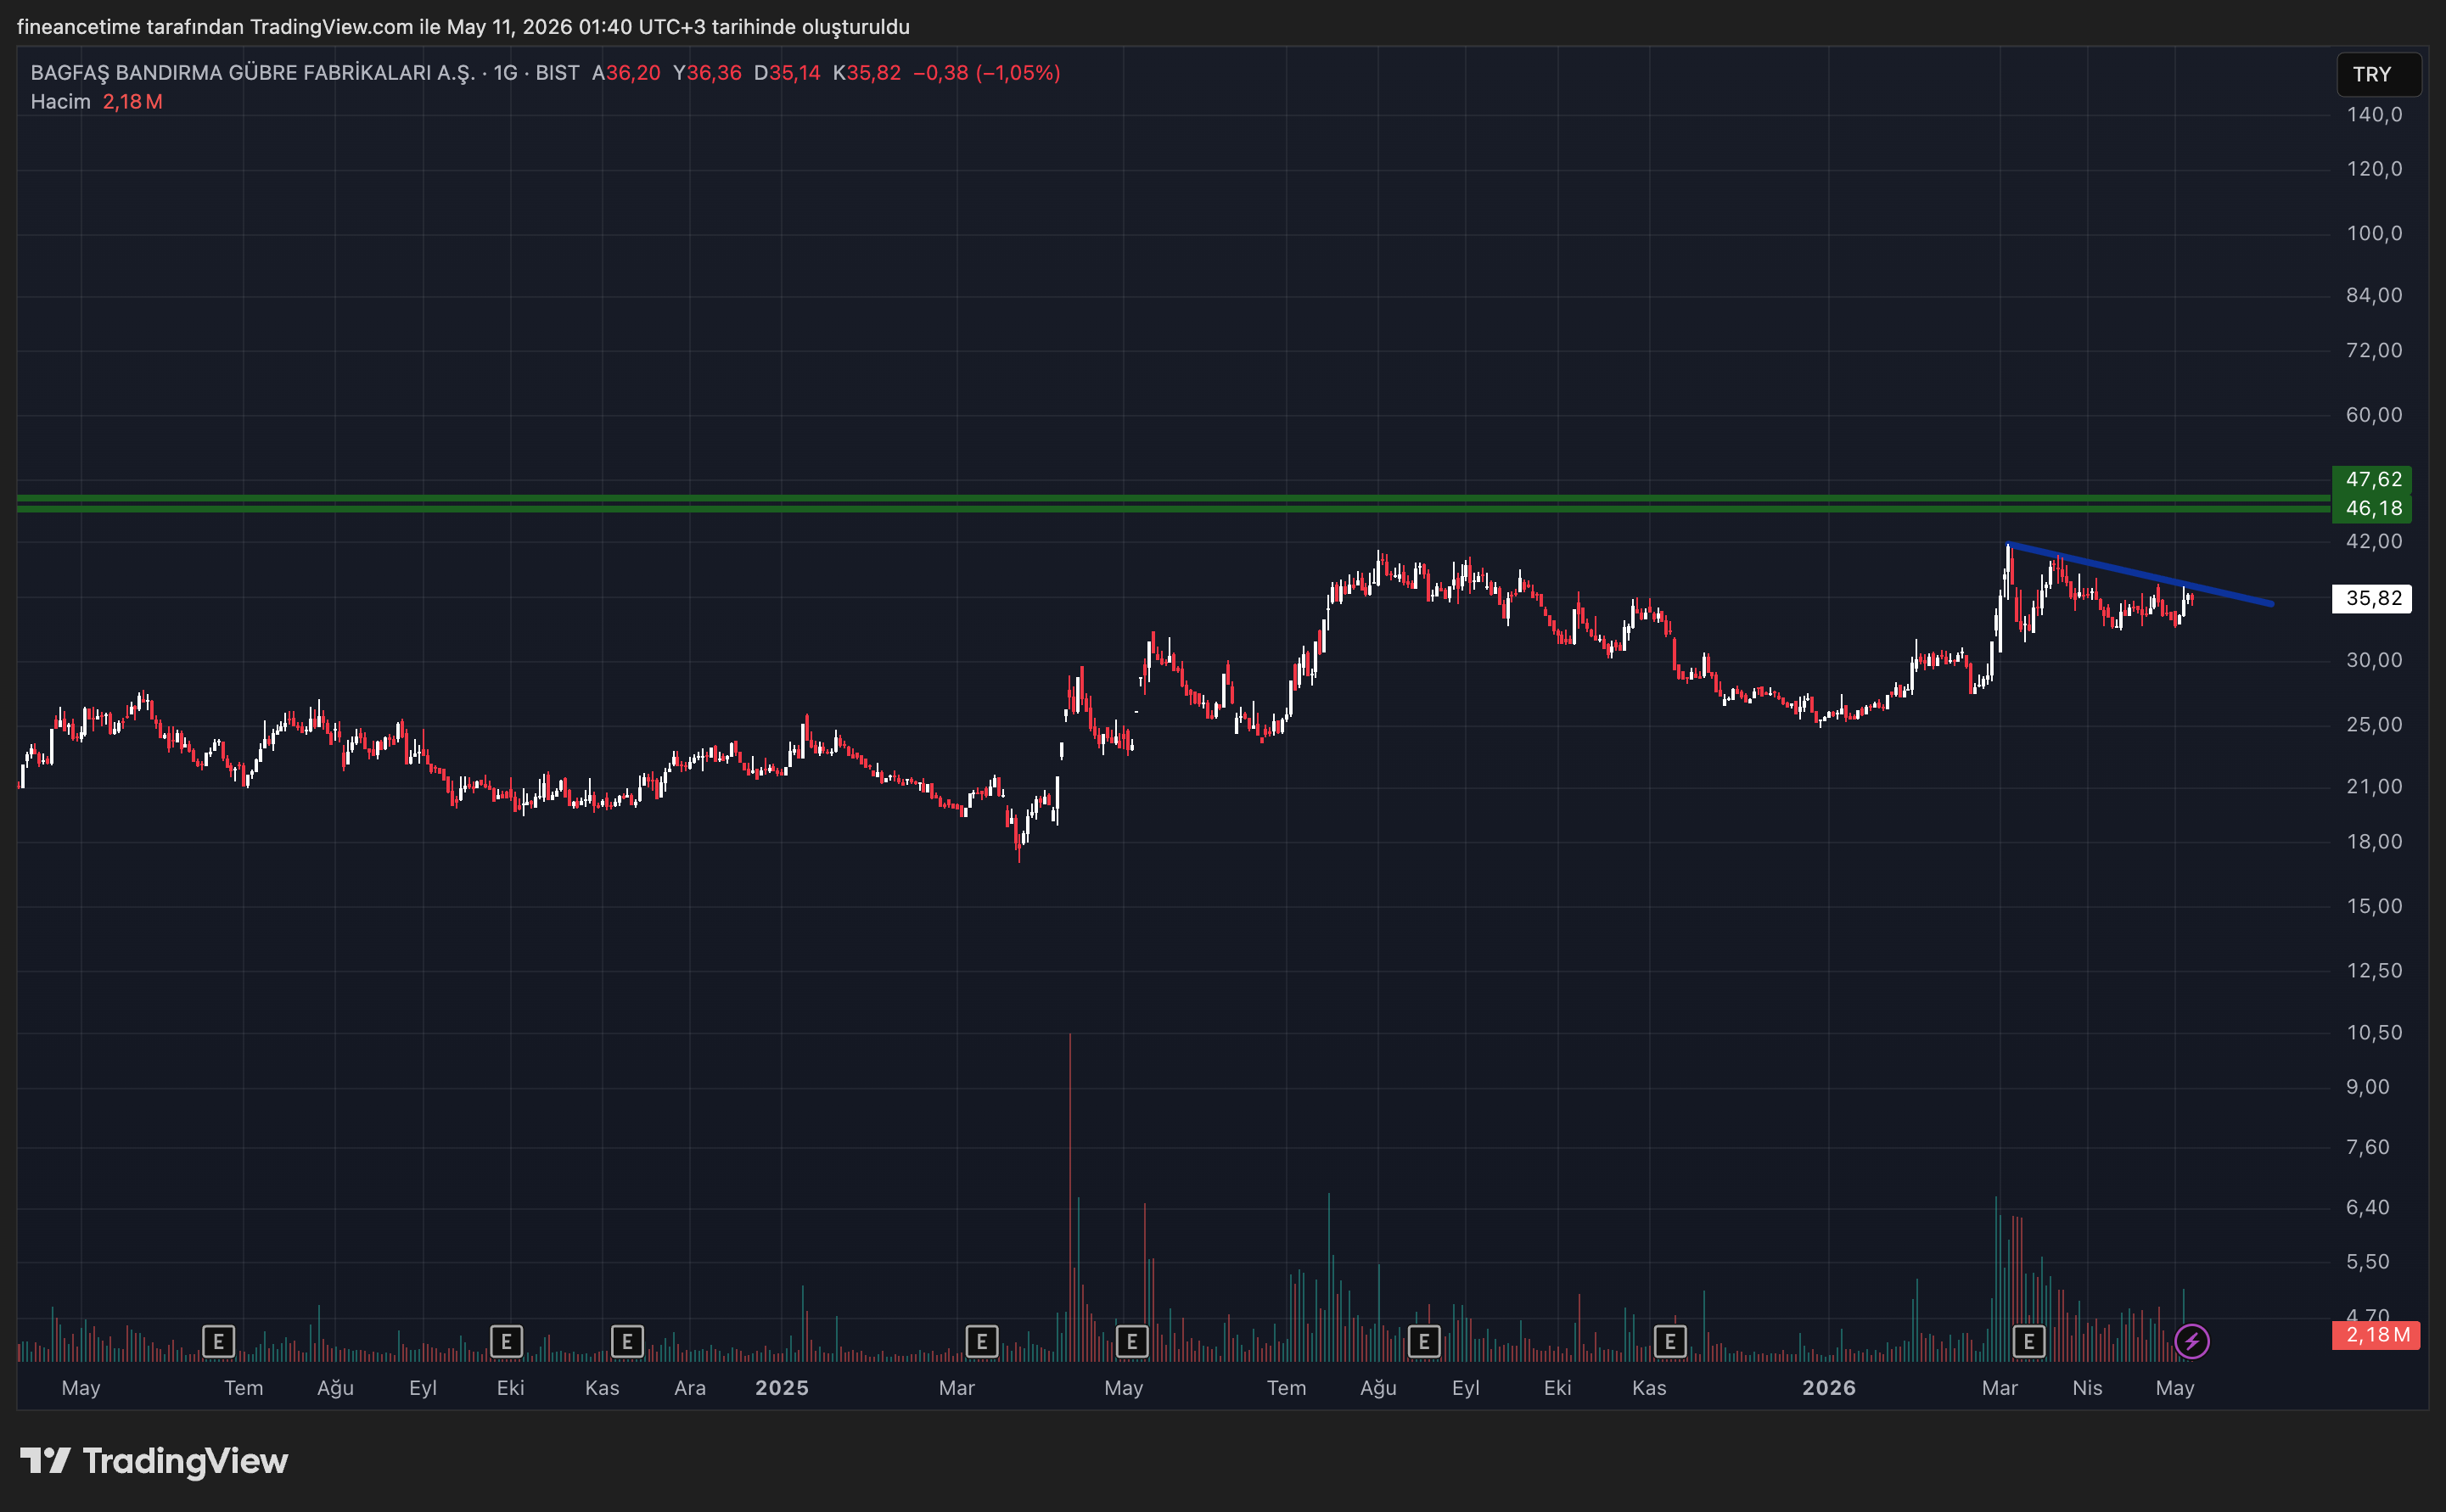Click the change value −0,38 (−1,05%)

pyautogui.click(x=986, y=73)
